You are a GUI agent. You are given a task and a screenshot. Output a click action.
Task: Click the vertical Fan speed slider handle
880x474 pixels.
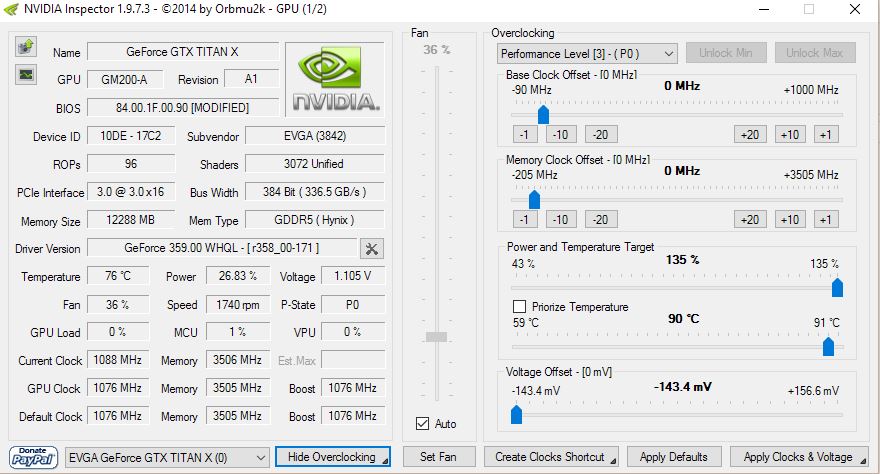pos(437,337)
